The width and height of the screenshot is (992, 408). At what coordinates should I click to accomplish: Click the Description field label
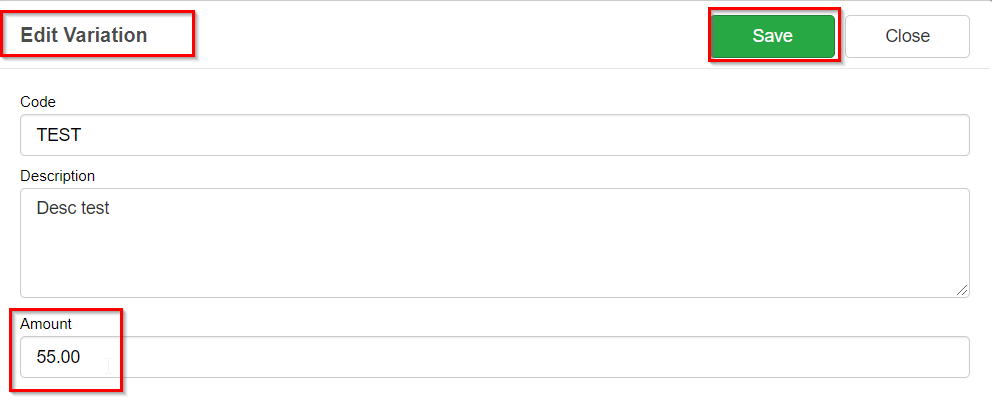tap(57, 176)
